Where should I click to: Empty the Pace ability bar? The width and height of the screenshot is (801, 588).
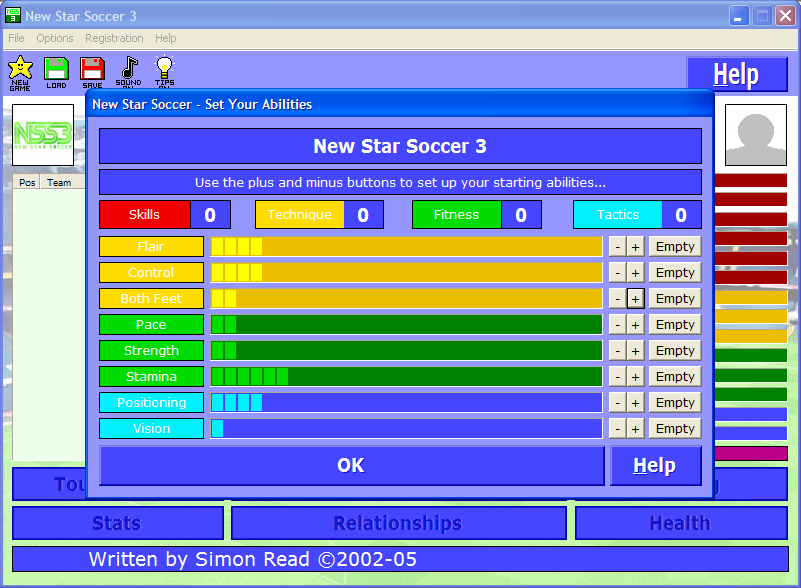pyautogui.click(x=675, y=325)
